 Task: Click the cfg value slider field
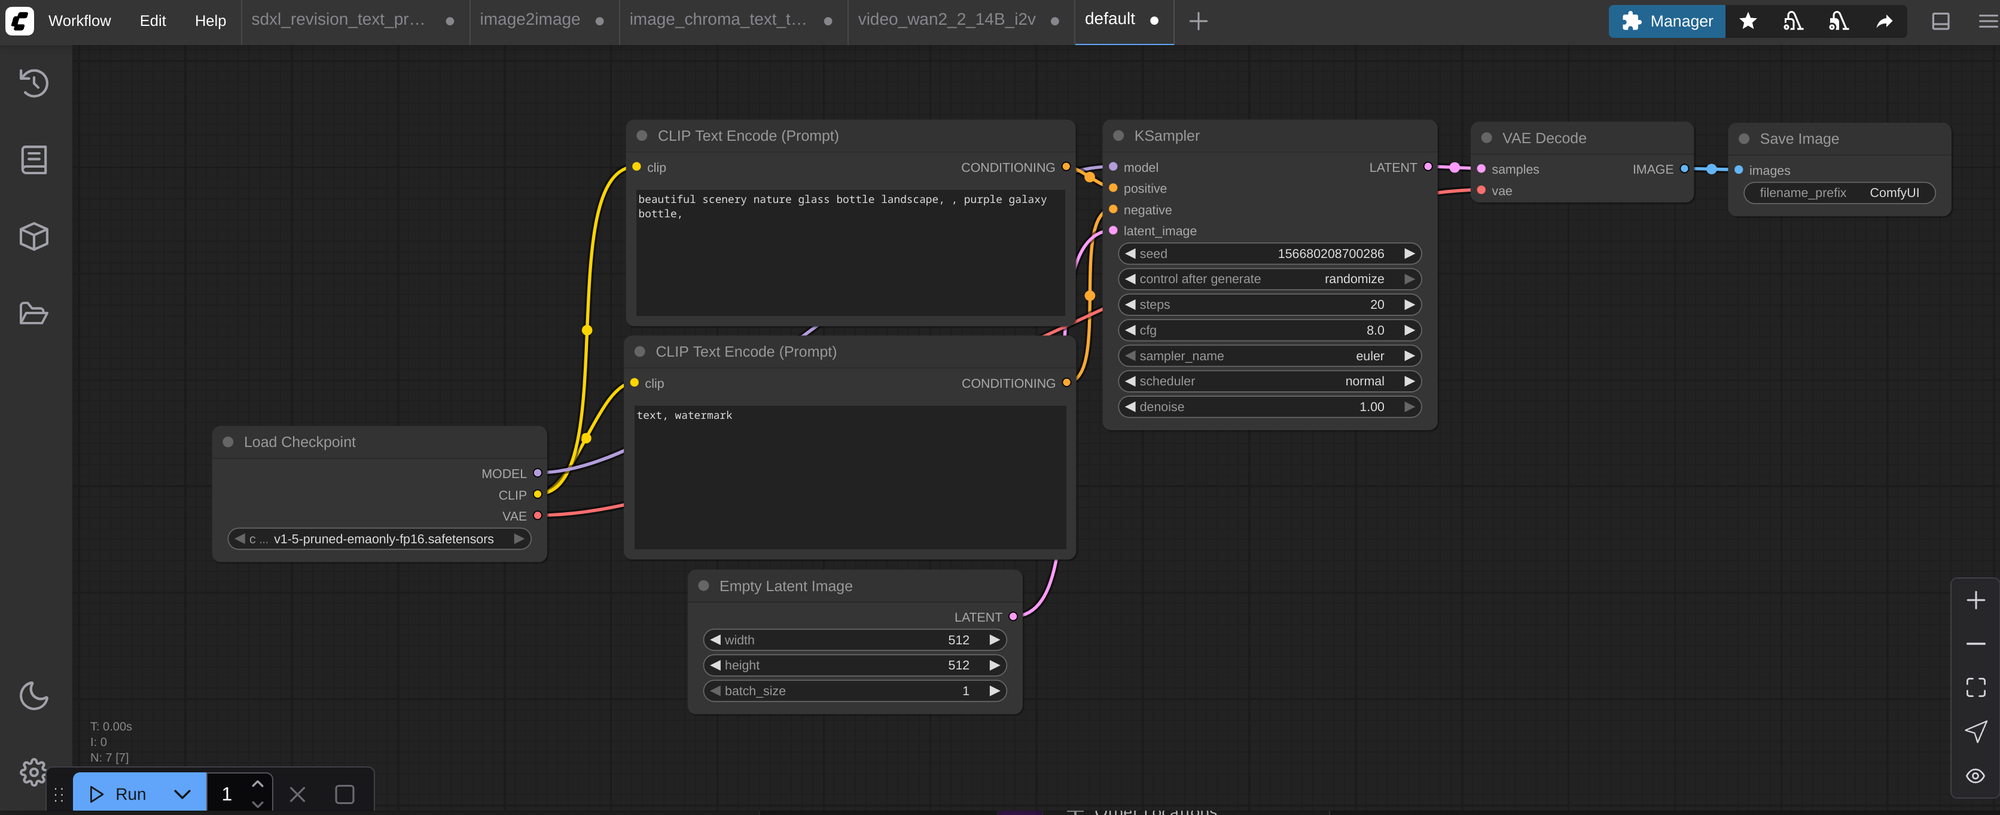click(x=1268, y=330)
